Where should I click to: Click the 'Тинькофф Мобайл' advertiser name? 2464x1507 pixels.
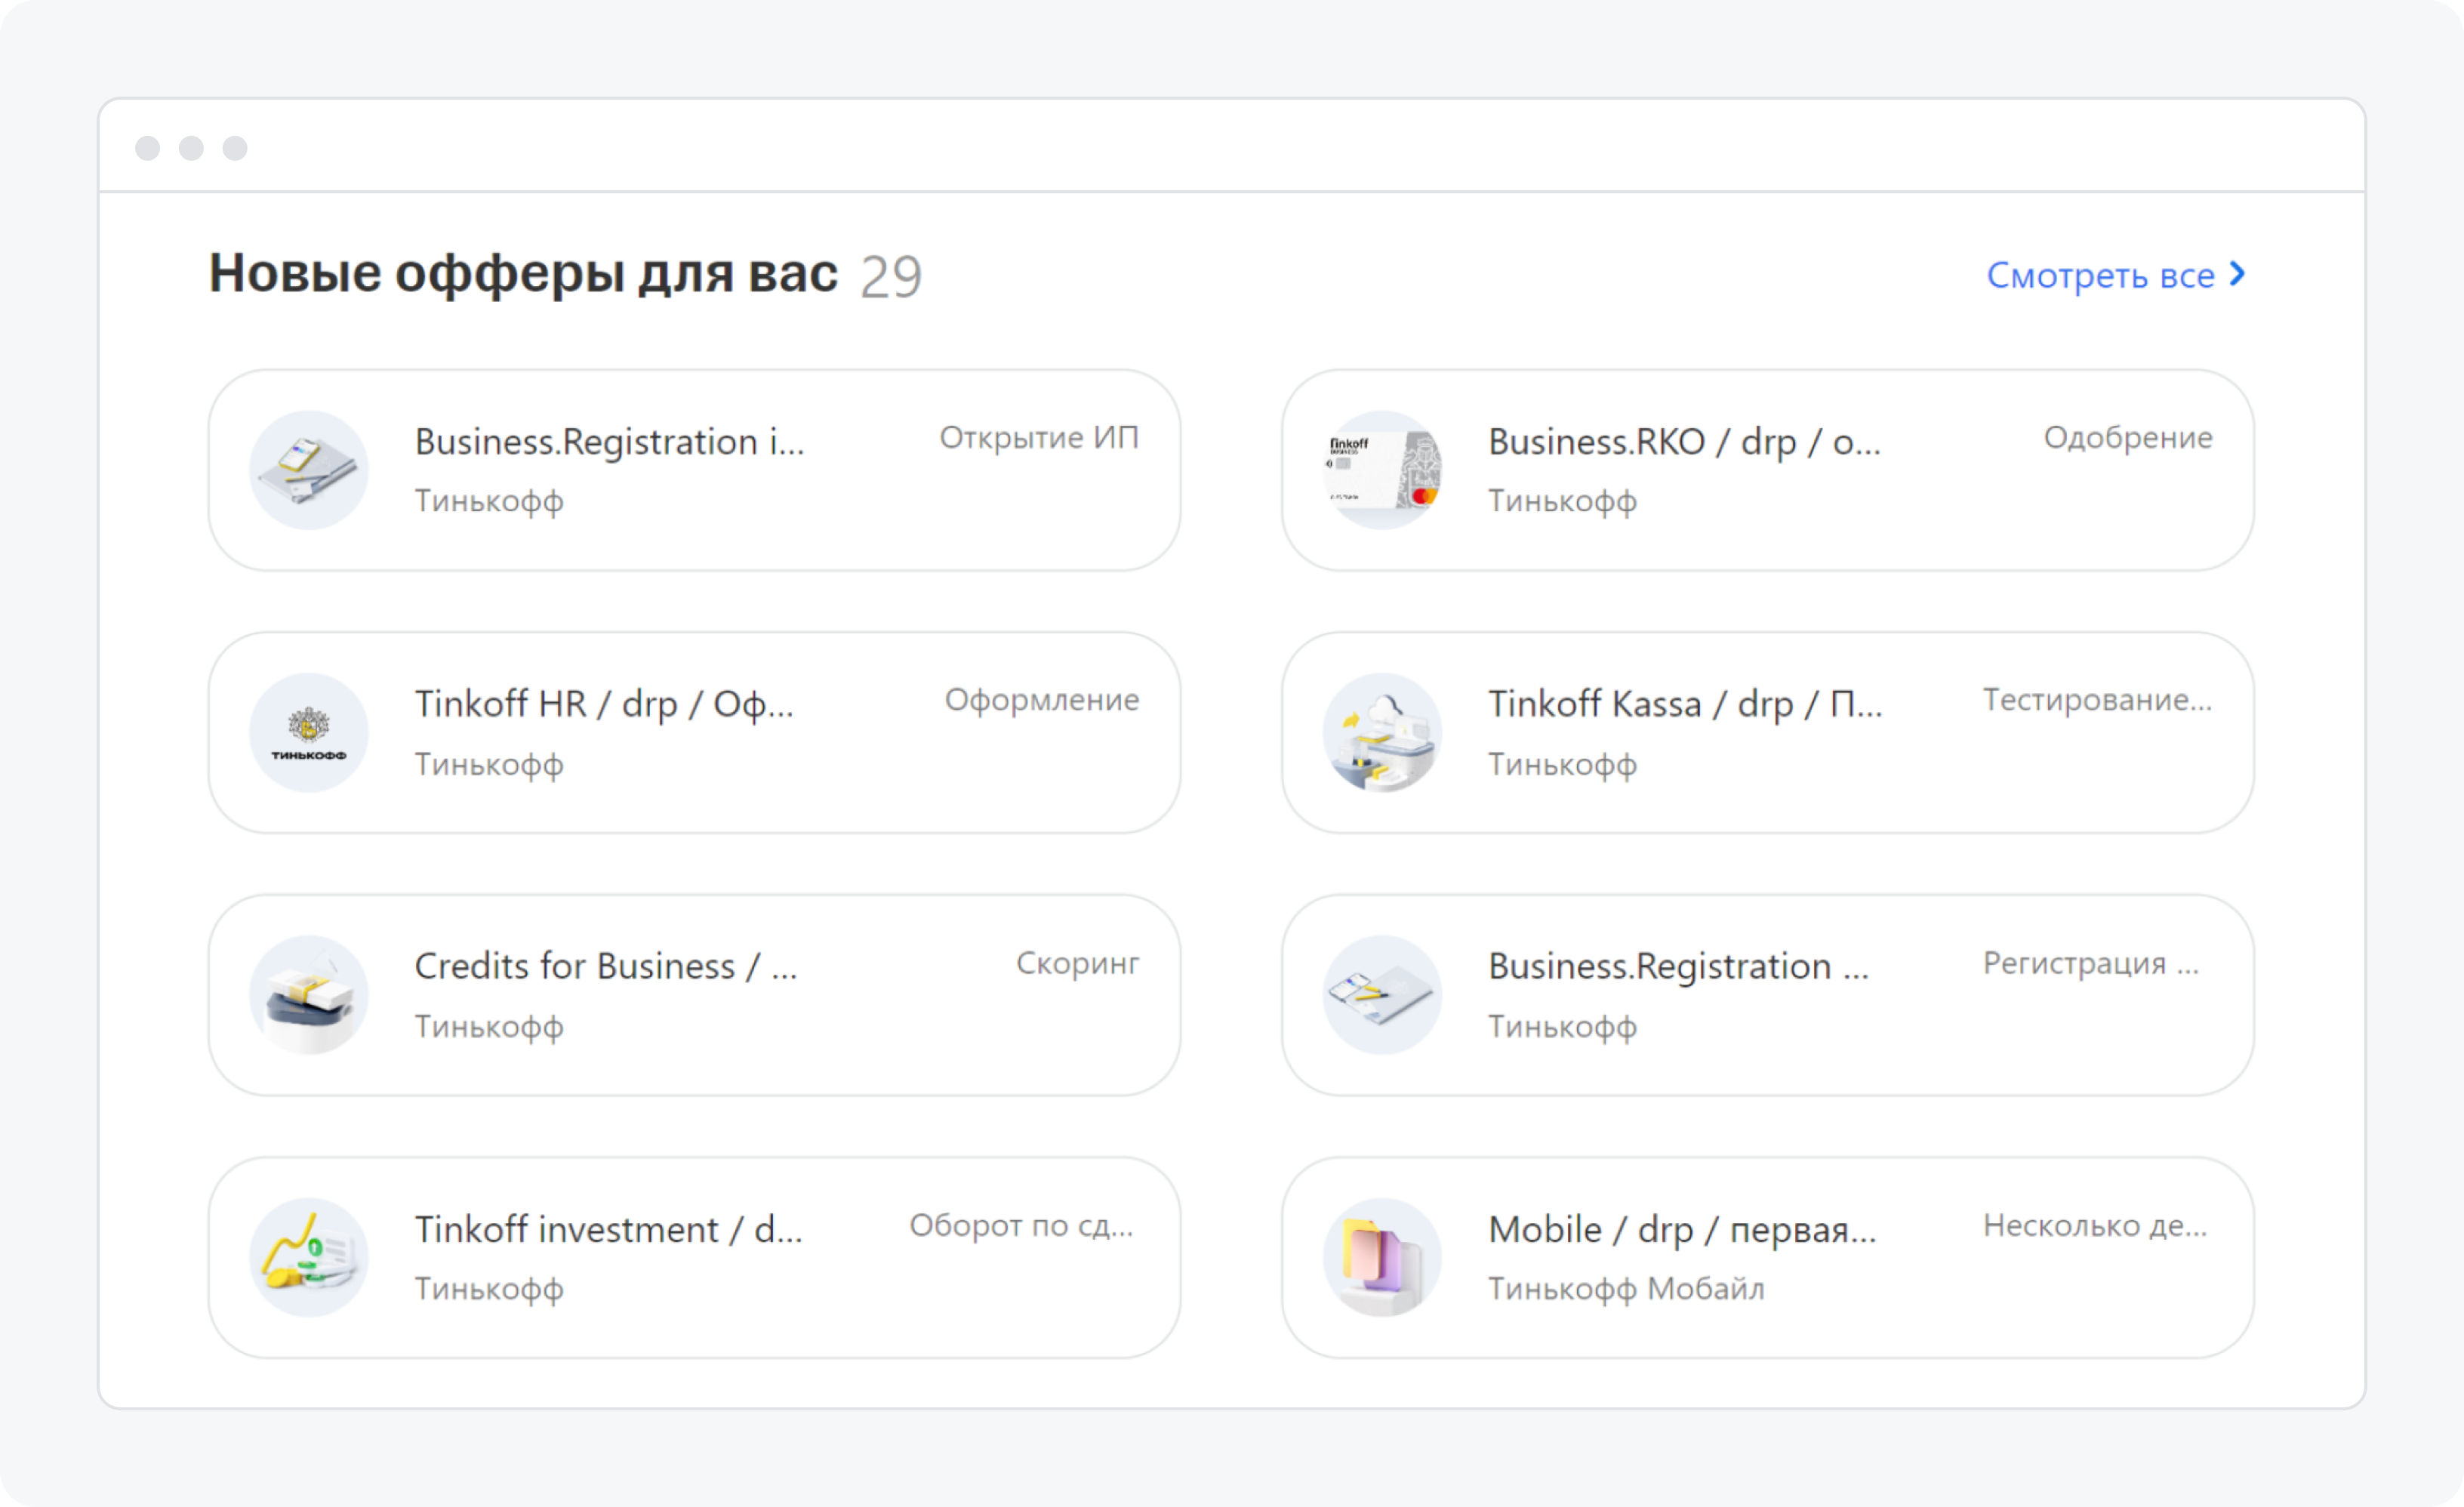[x=1626, y=1289]
